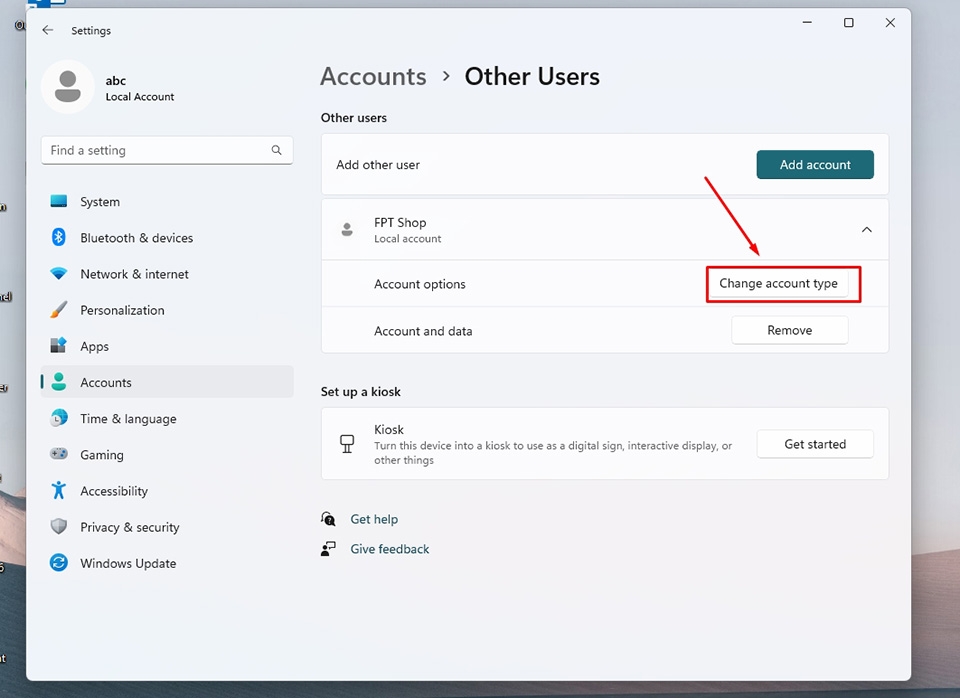Select the Apps icon in sidebar
Viewport: 960px width, 698px height.
click(x=59, y=345)
